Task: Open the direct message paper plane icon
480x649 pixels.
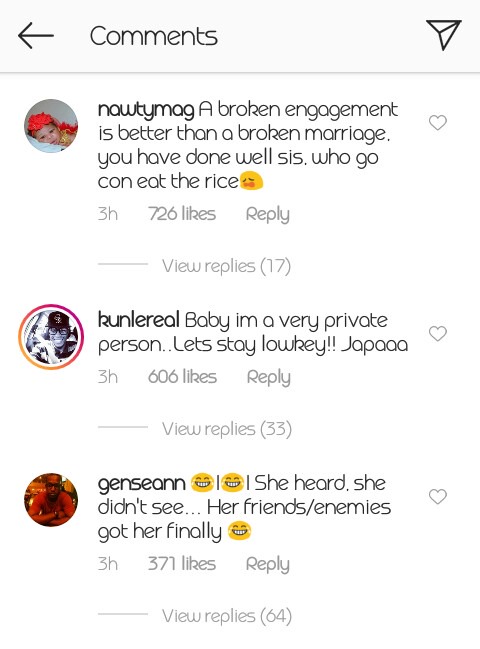Action: pos(444,35)
